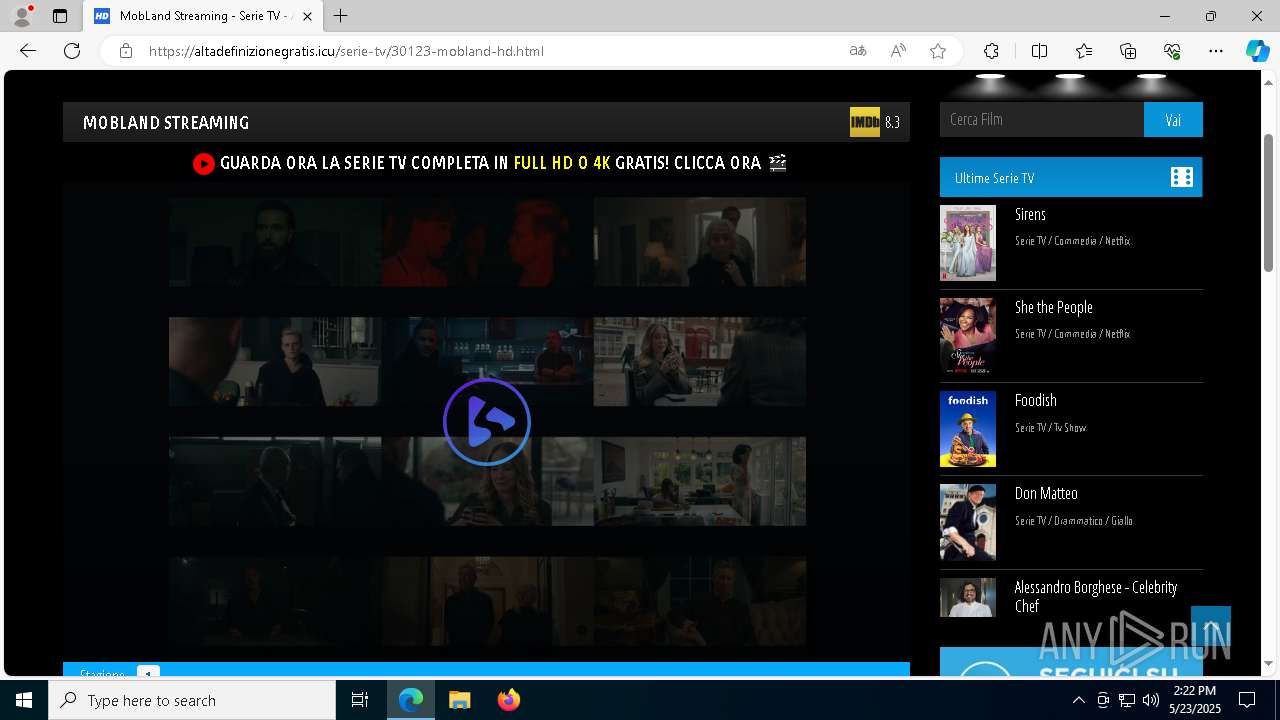Click the address bar URL

click(x=346, y=51)
